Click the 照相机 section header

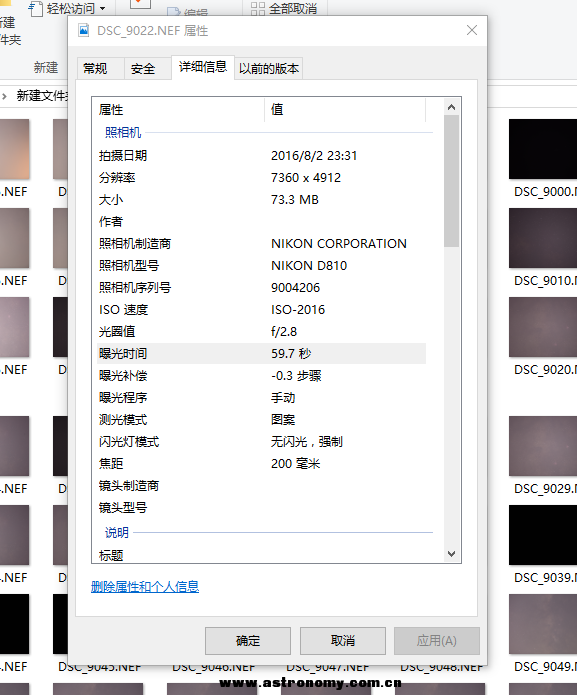123,133
